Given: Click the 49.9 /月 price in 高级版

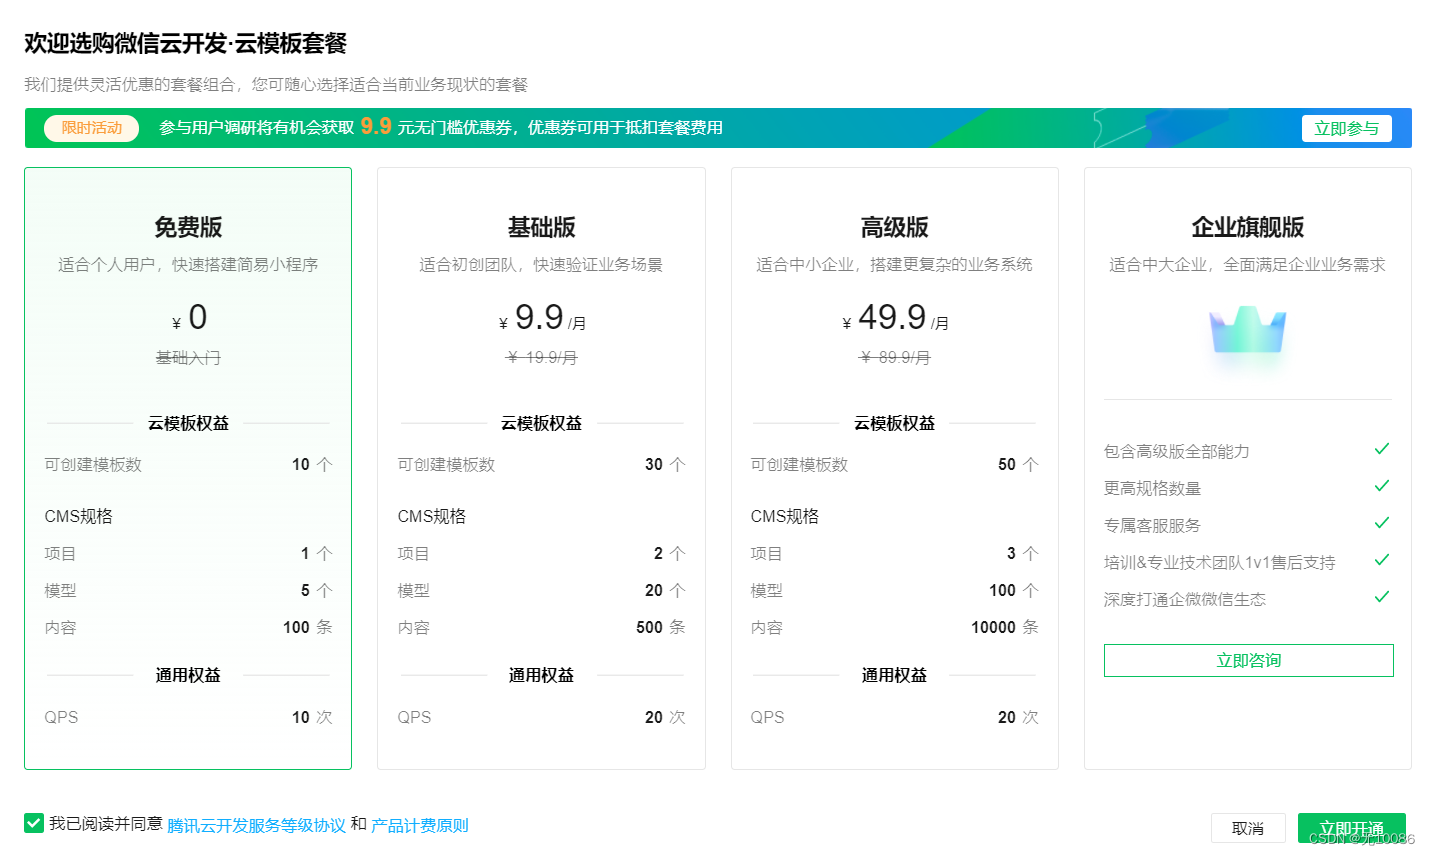Looking at the screenshot, I should coord(895,318).
